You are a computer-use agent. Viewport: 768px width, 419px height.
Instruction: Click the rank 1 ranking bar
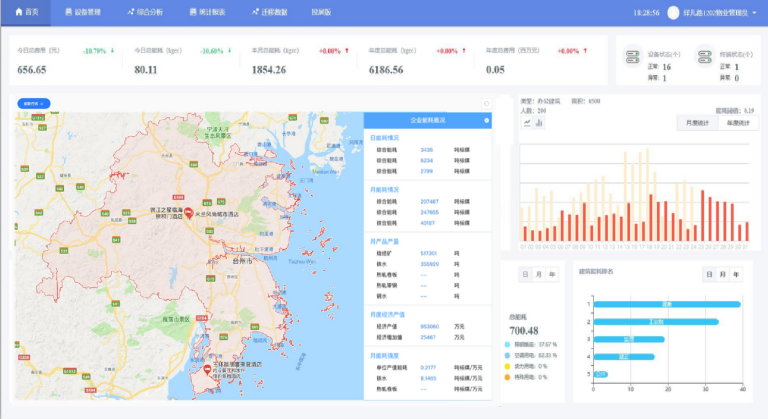point(667,304)
